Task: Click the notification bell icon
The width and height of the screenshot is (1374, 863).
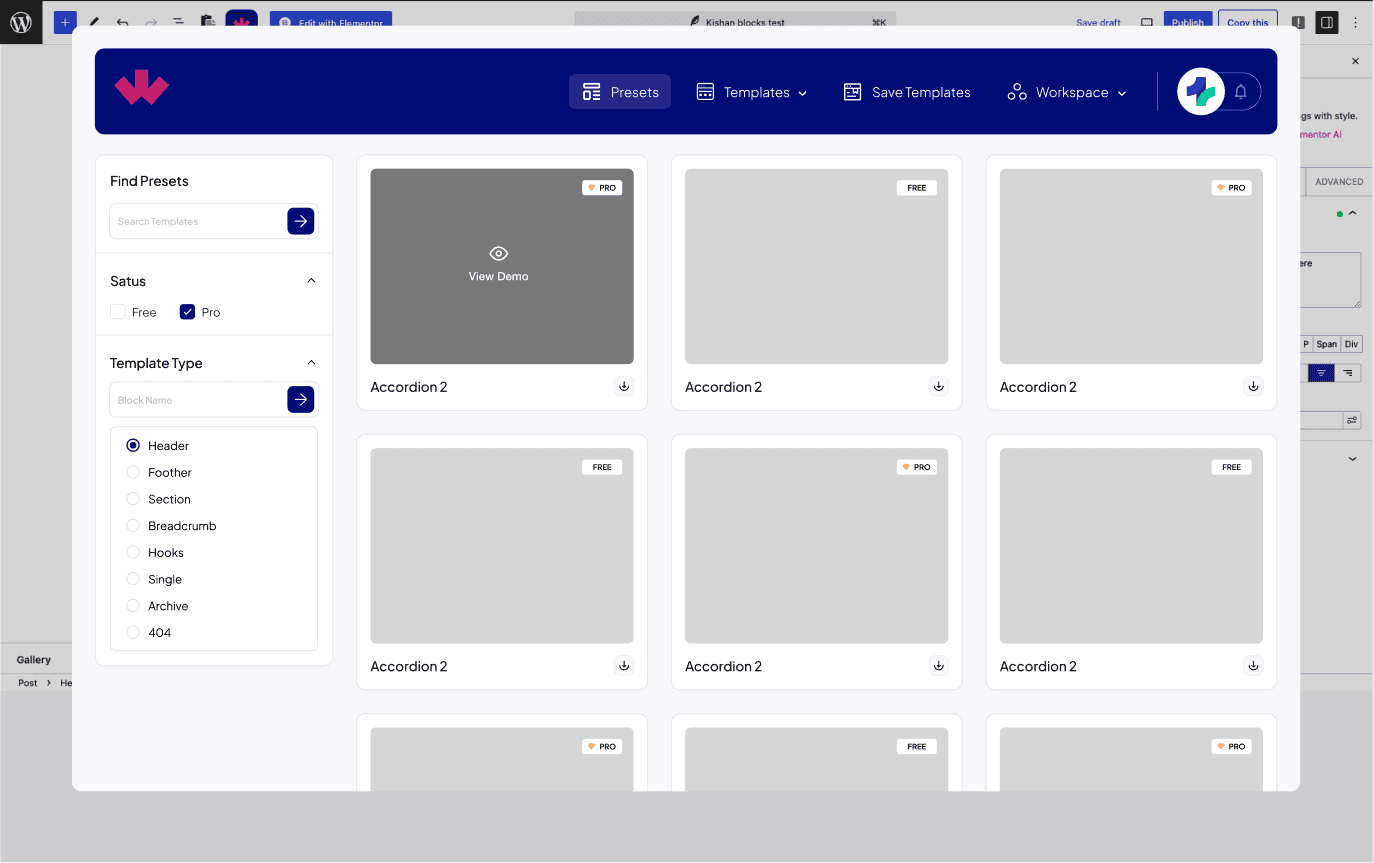Action: point(1240,92)
